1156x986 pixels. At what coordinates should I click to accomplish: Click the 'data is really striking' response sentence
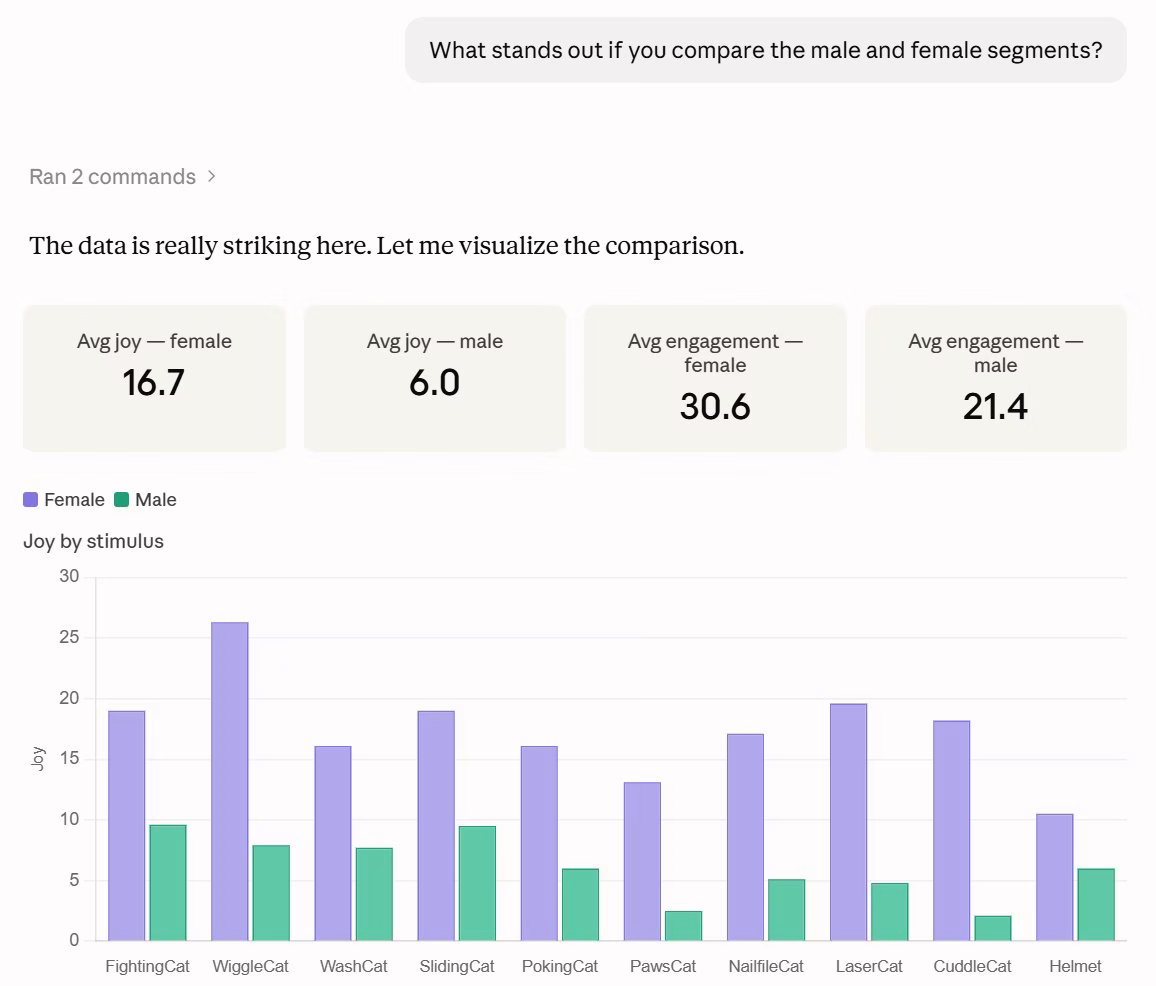pos(387,246)
